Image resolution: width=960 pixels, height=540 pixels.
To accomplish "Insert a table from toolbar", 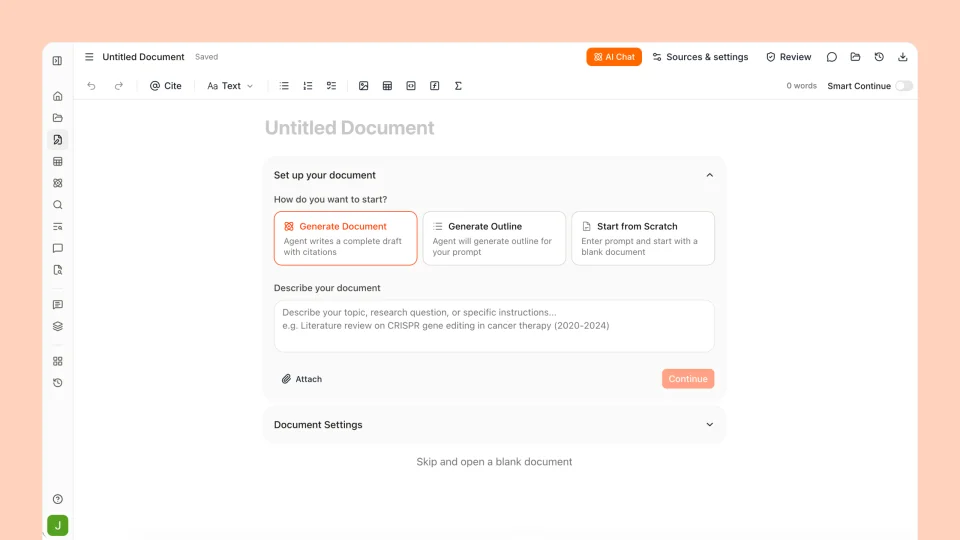I will coord(388,86).
